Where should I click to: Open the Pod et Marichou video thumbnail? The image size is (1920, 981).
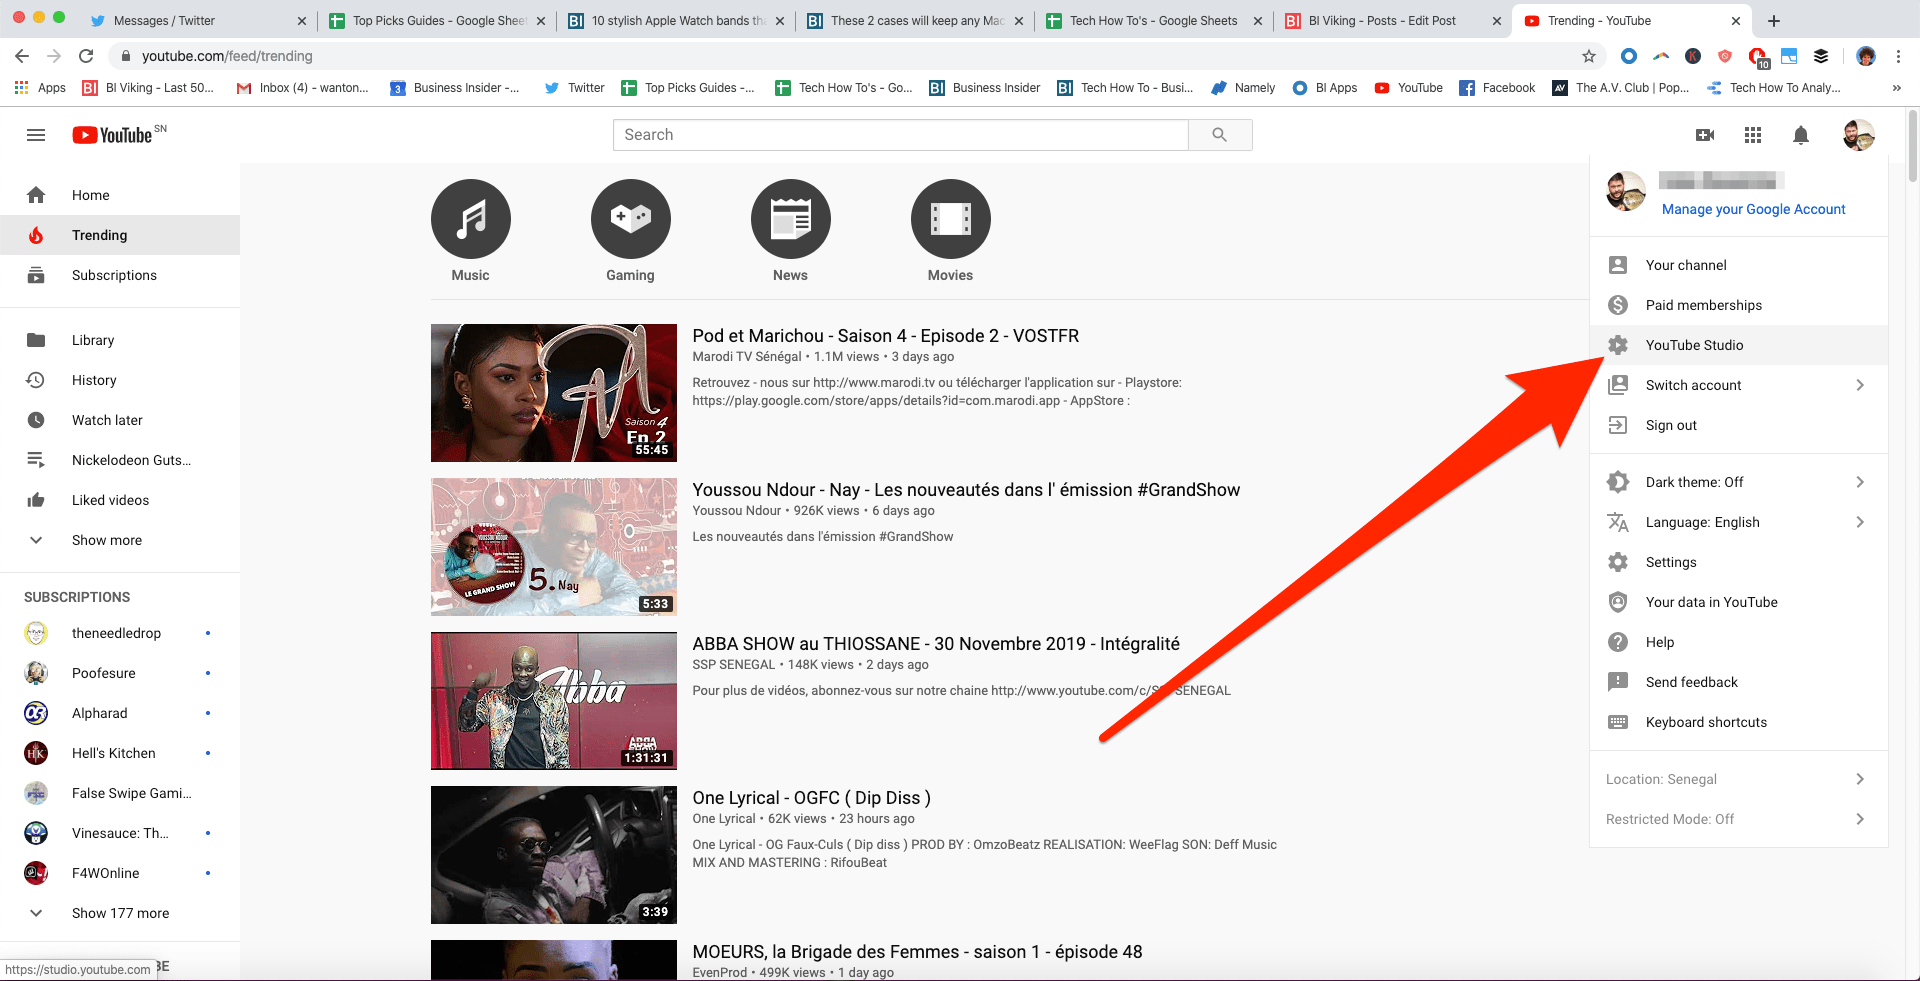(x=553, y=392)
